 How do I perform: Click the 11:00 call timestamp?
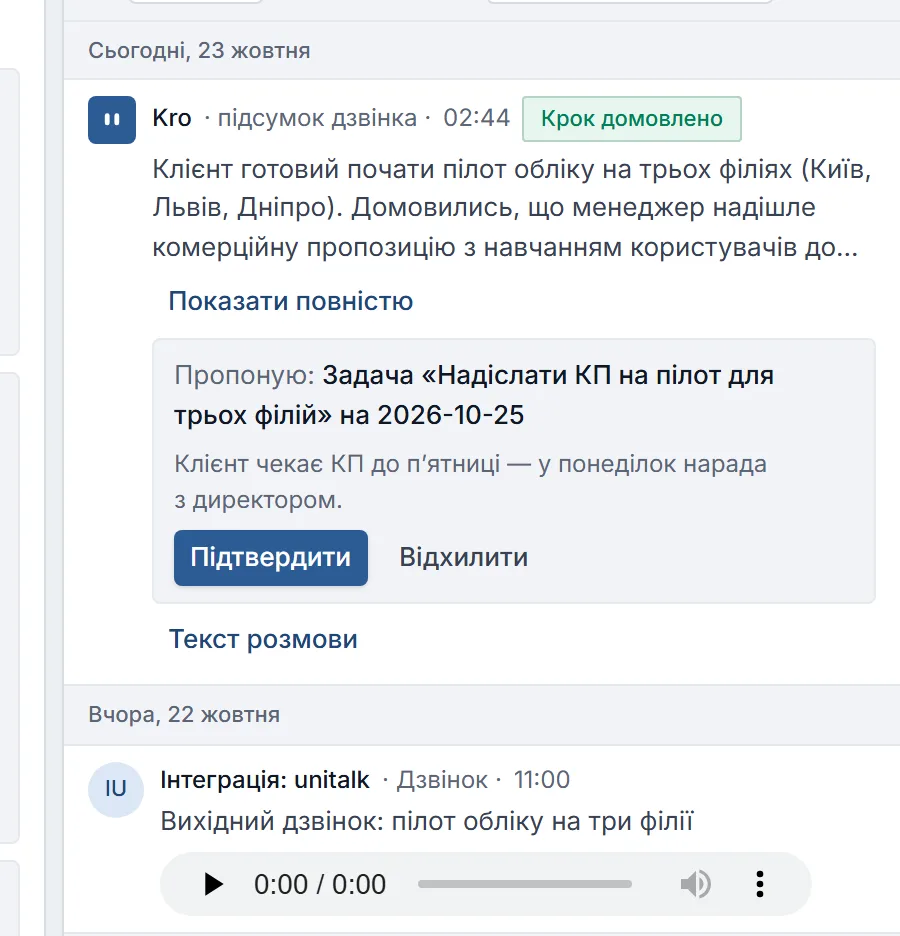pyautogui.click(x=542, y=780)
